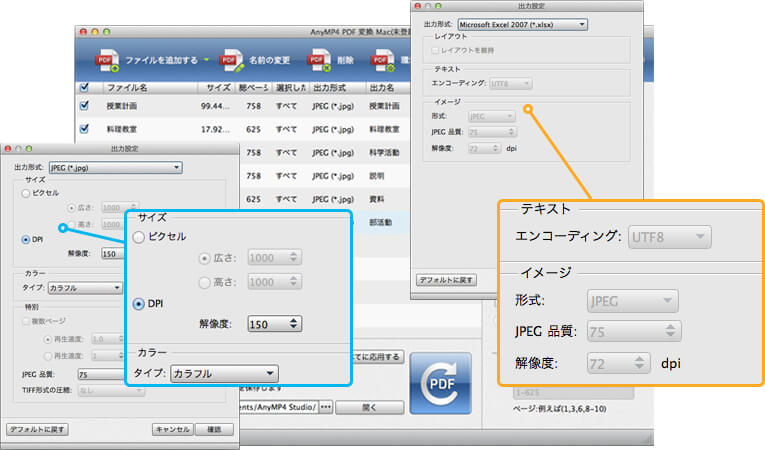Screen dimensions: 765x450
Task: Click デフォルトに戻す in the Excel settings dialog
Action: (x=446, y=280)
